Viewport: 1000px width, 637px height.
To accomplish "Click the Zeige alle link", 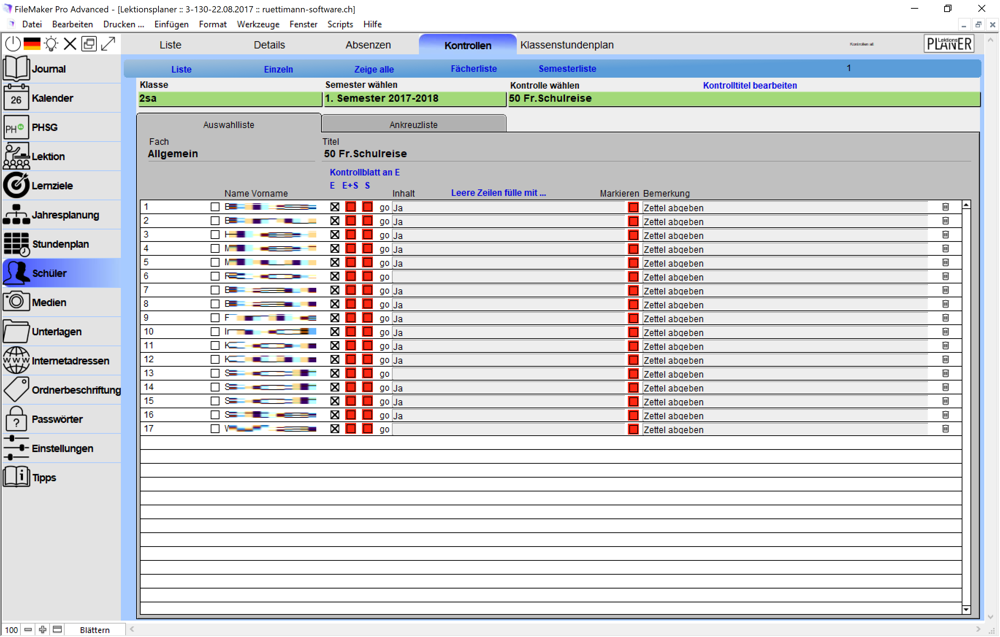I will tap(374, 69).
